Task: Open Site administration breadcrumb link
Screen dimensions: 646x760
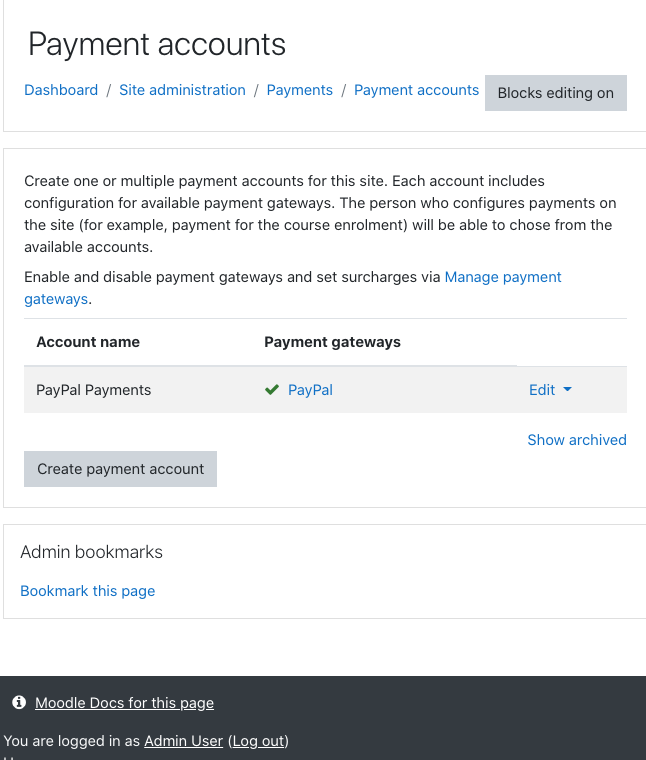Action: click(x=182, y=90)
